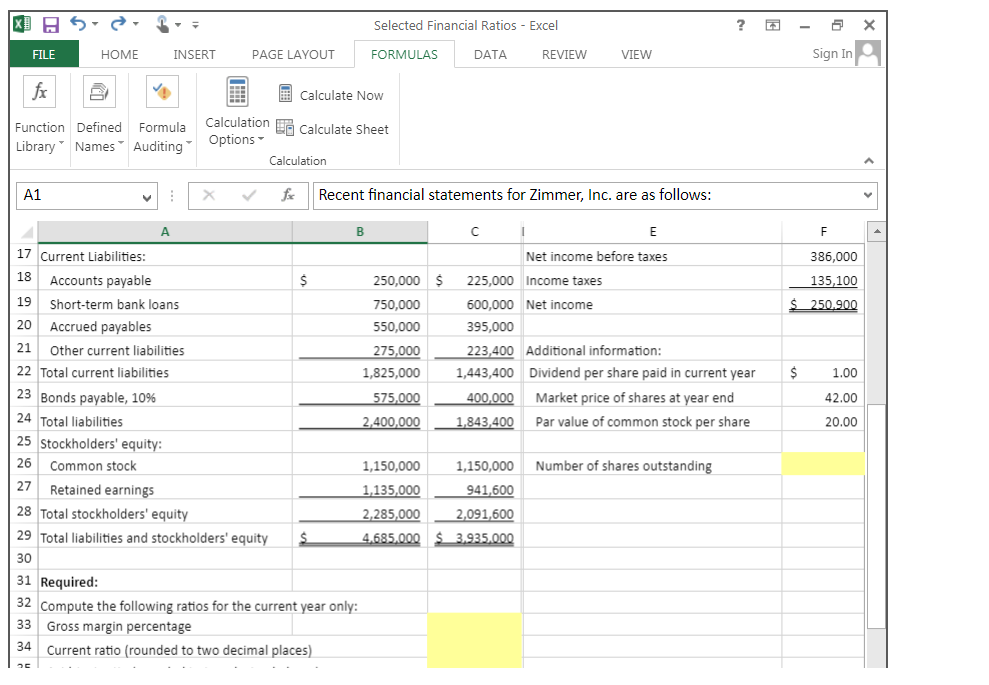Switch to the VIEW tab
Image resolution: width=989 pixels, height=685 pixels.
click(636, 55)
